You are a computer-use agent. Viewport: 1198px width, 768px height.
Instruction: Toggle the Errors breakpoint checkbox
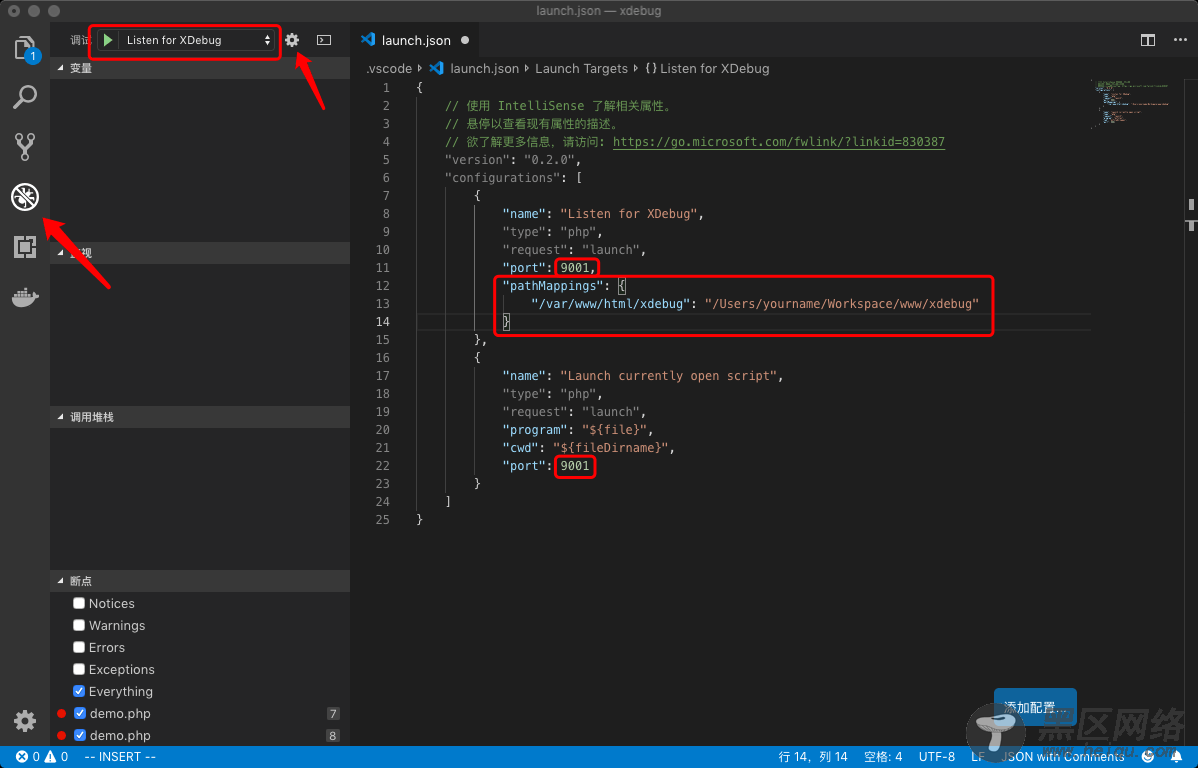point(79,647)
